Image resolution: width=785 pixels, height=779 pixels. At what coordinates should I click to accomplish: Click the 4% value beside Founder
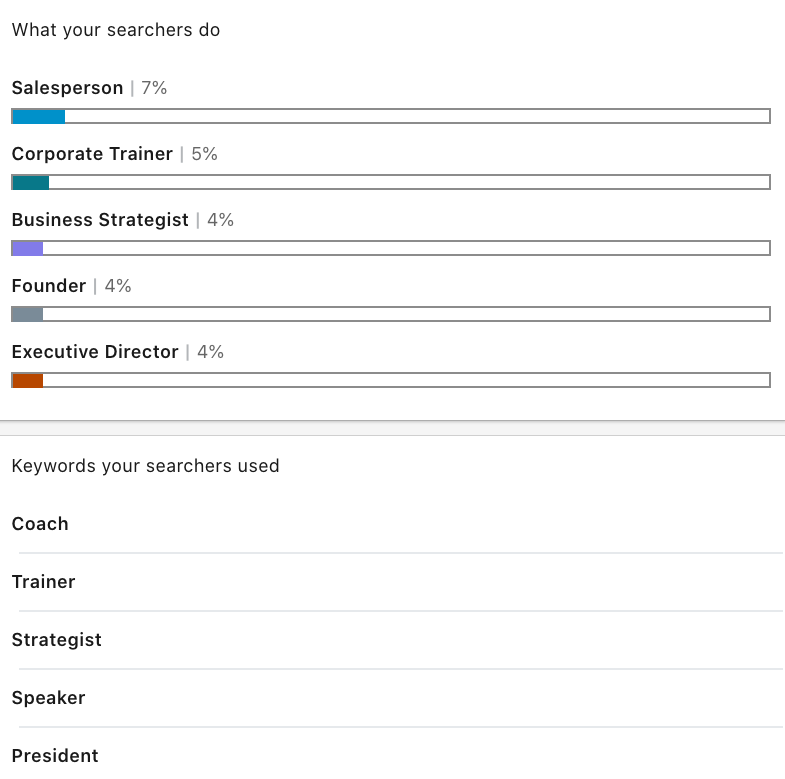click(118, 286)
